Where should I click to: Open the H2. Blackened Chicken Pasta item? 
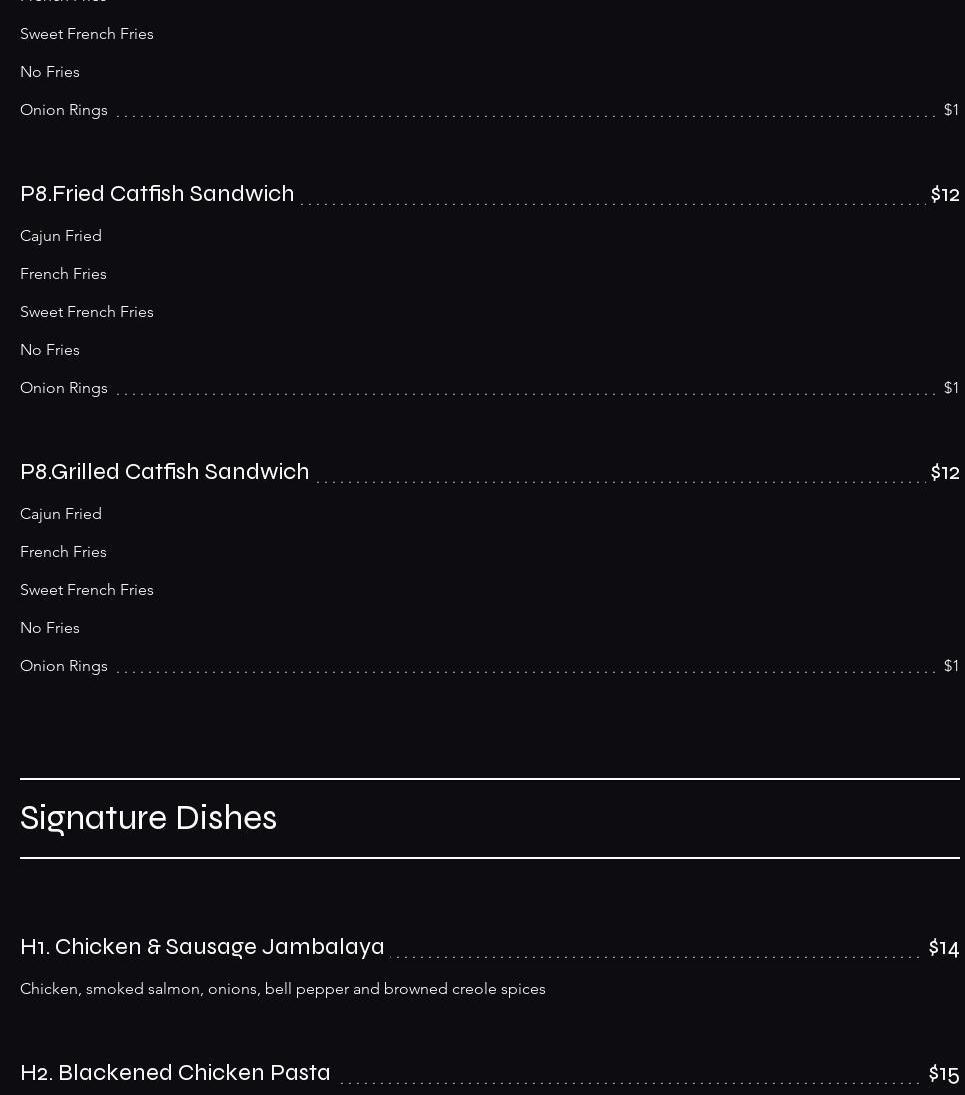click(x=175, y=1073)
